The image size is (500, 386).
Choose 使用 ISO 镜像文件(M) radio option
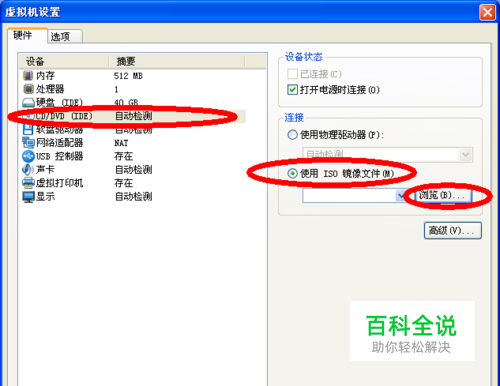click(292, 173)
